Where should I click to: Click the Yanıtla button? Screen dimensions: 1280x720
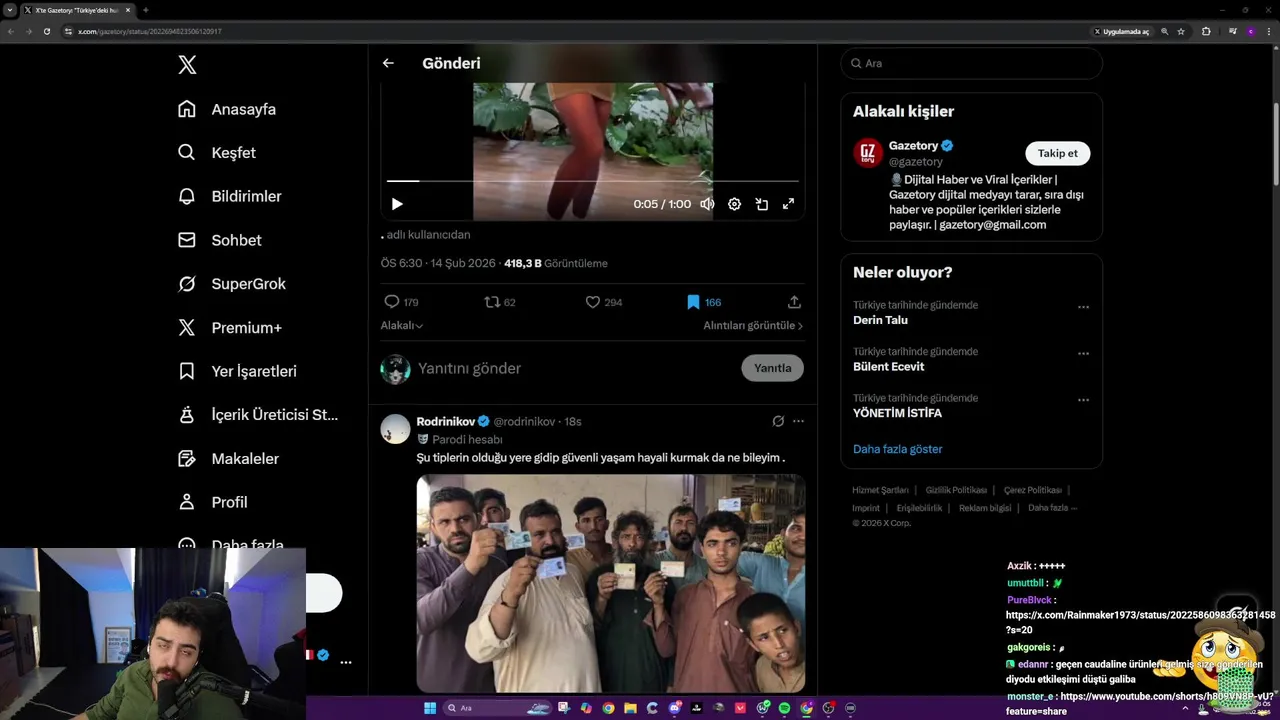pos(772,368)
